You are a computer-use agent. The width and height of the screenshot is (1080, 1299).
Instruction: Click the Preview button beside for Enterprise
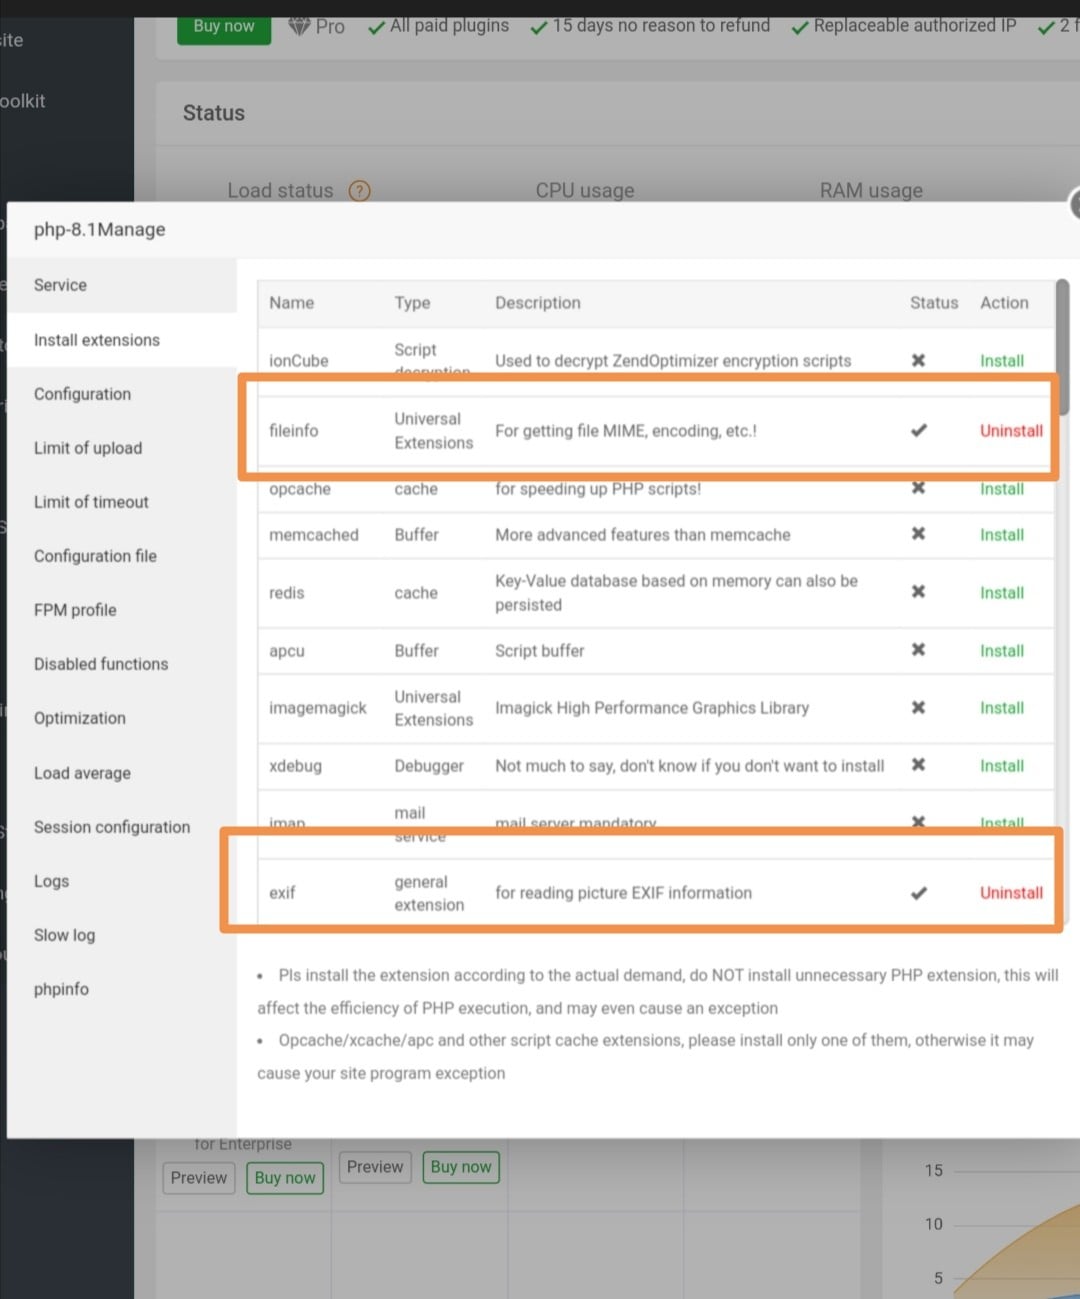198,1178
